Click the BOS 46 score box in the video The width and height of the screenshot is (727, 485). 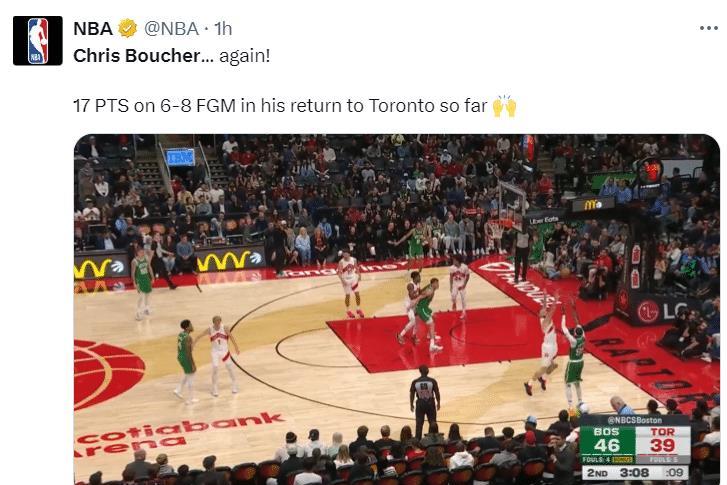coord(607,441)
